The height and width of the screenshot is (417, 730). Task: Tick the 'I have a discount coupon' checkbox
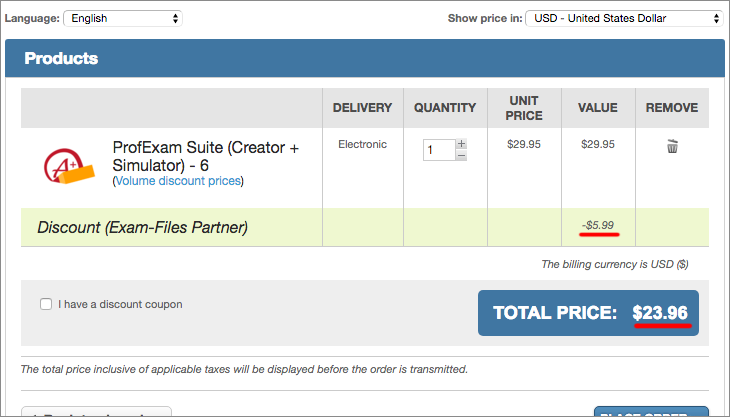point(46,304)
